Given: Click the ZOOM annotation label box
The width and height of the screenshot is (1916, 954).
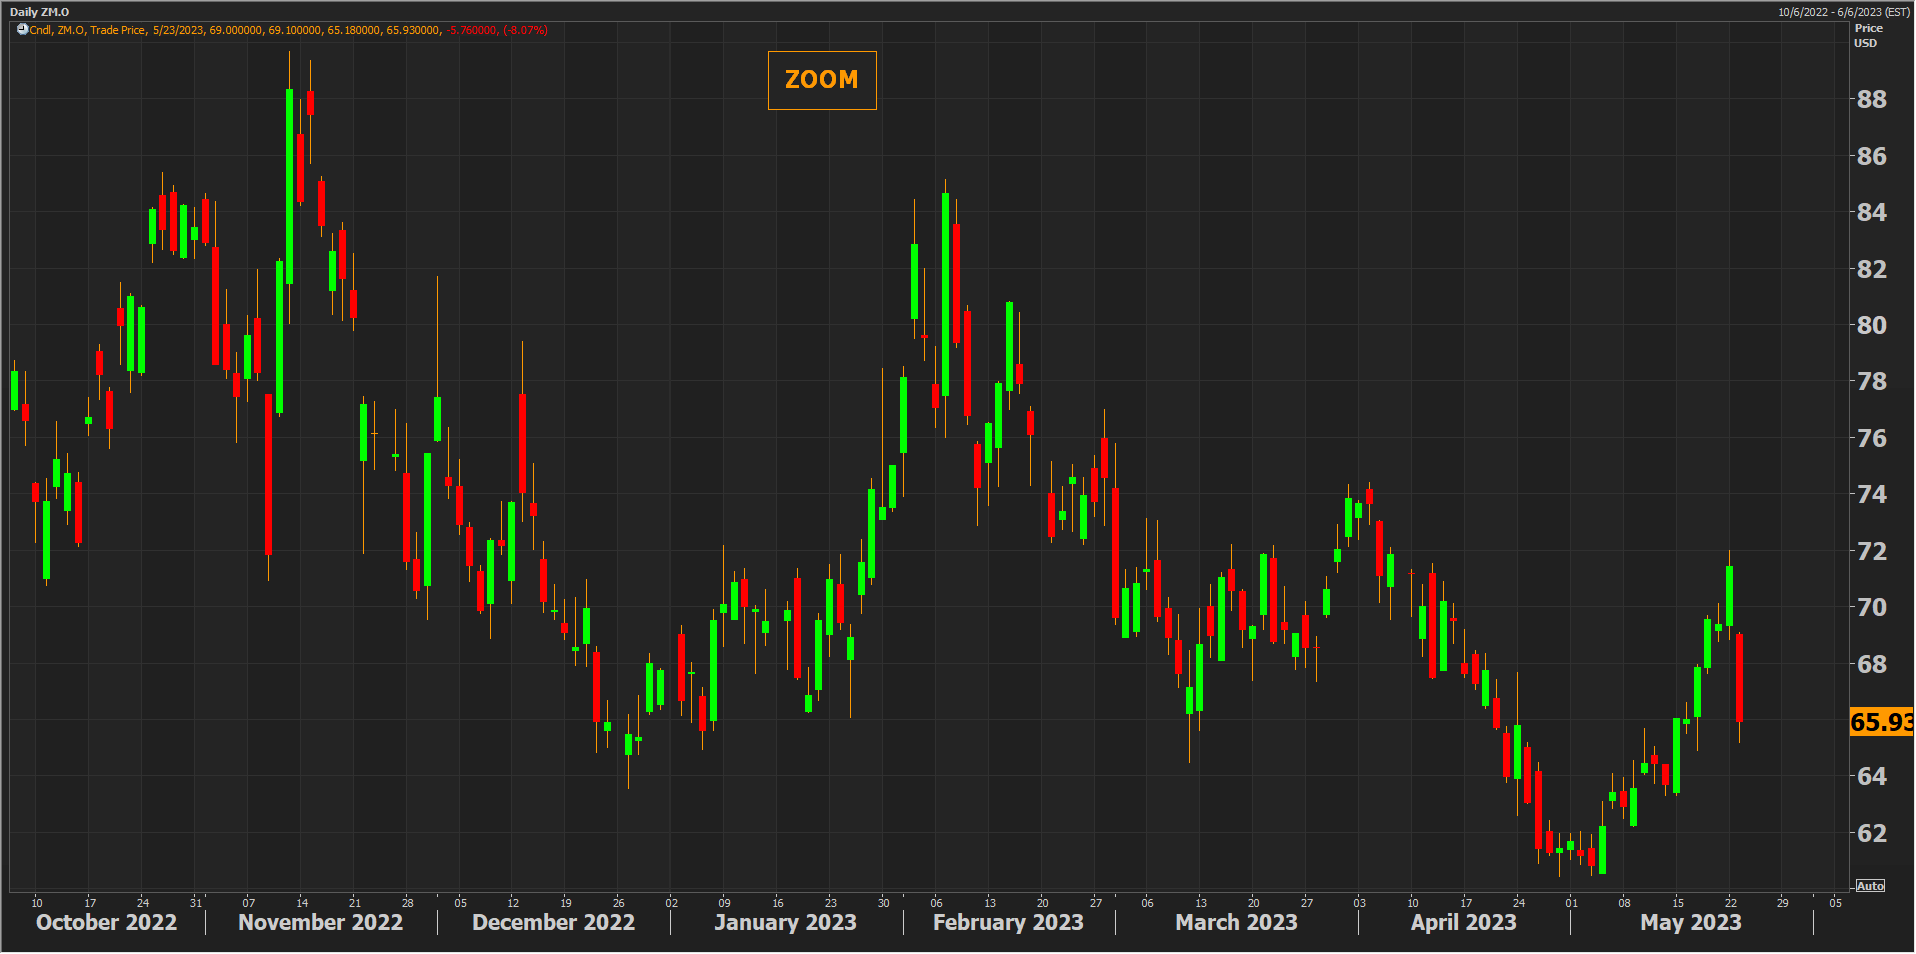Looking at the screenshot, I should (x=821, y=80).
